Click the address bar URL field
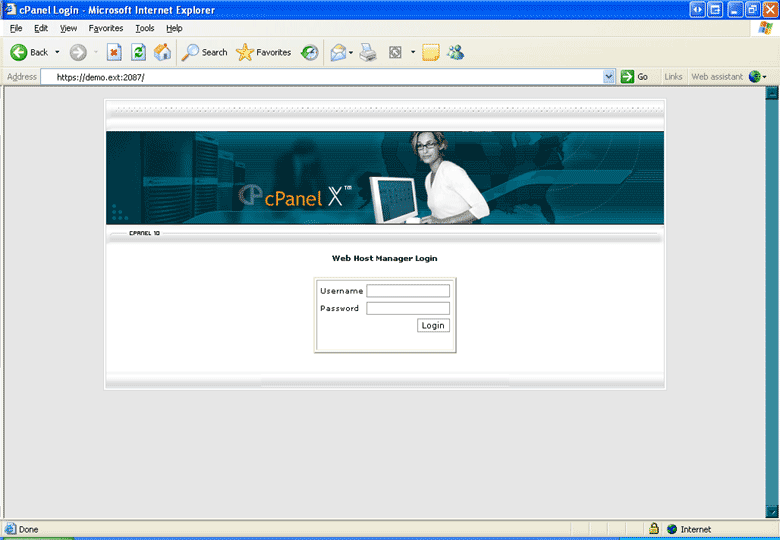This screenshot has width=780, height=540. (x=322, y=77)
